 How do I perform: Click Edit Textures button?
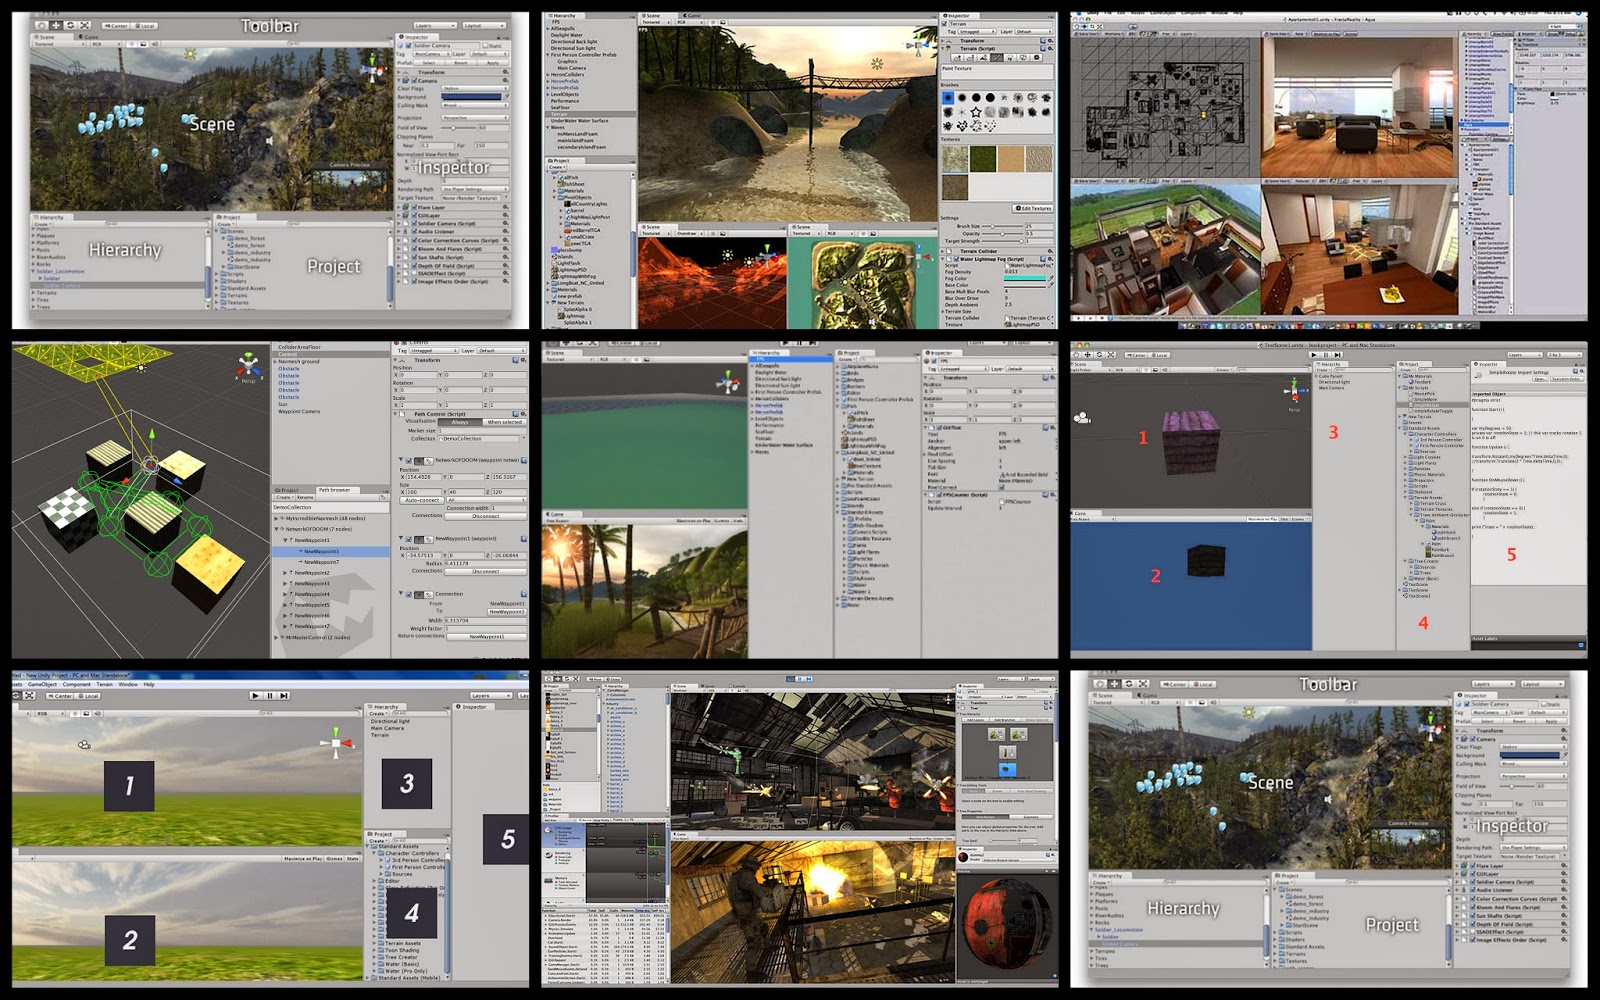point(1033,208)
